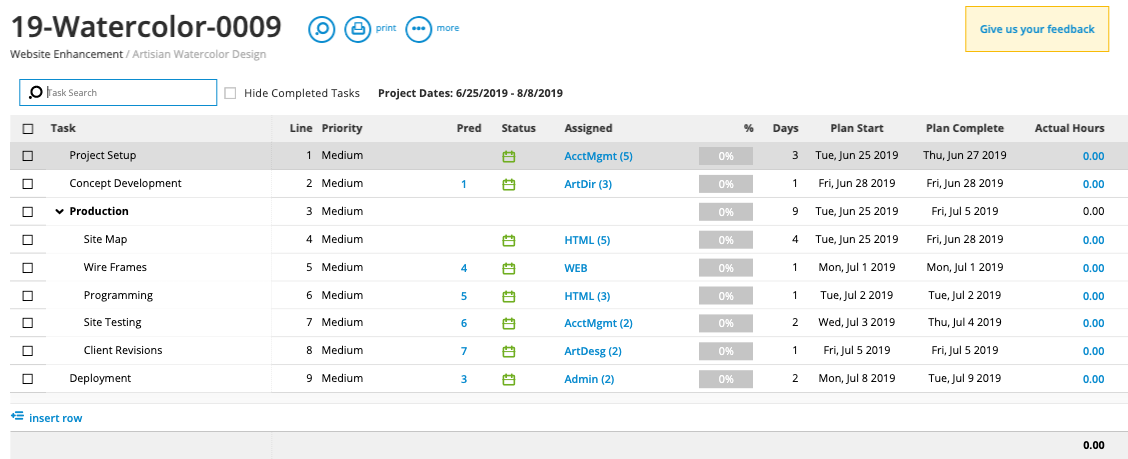This screenshot has width=1128, height=459.
Task: Click Plan Complete date Thu, Jun 27 2019
Action: click(x=965, y=155)
